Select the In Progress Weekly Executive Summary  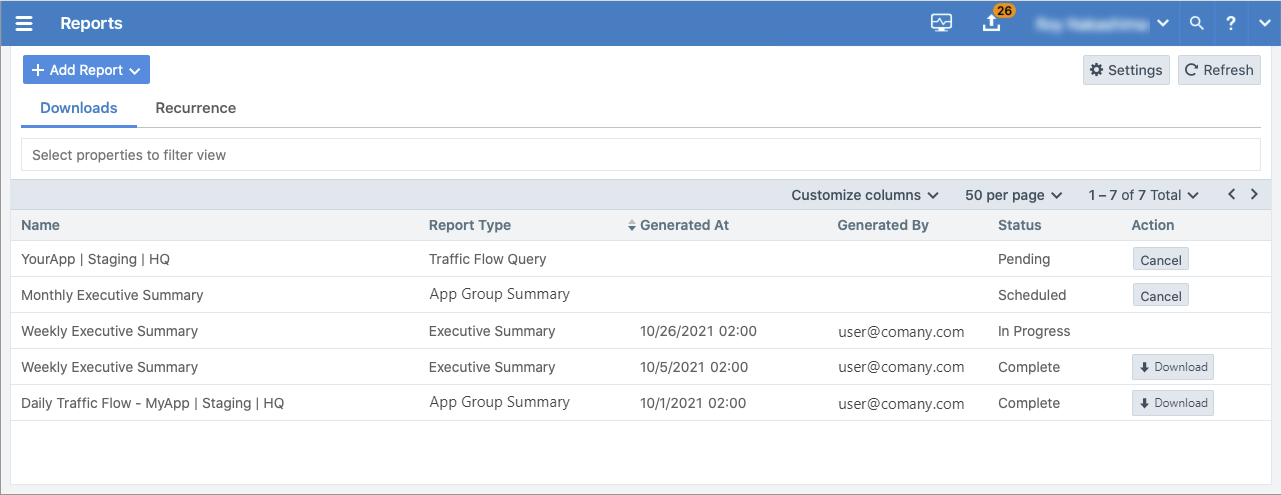pyautogui.click(x=109, y=331)
